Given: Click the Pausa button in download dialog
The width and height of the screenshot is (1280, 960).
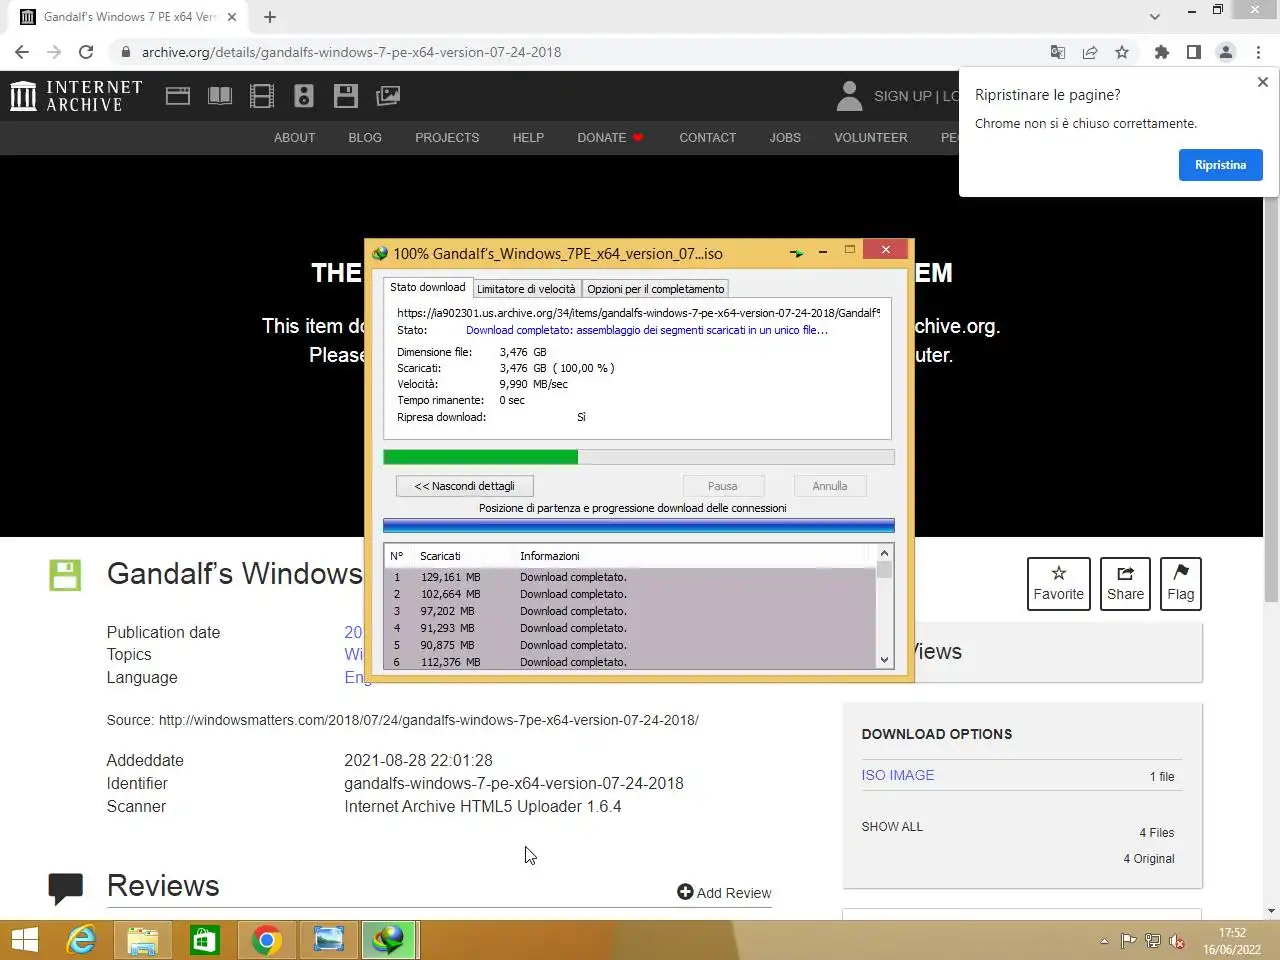Looking at the screenshot, I should pos(723,486).
